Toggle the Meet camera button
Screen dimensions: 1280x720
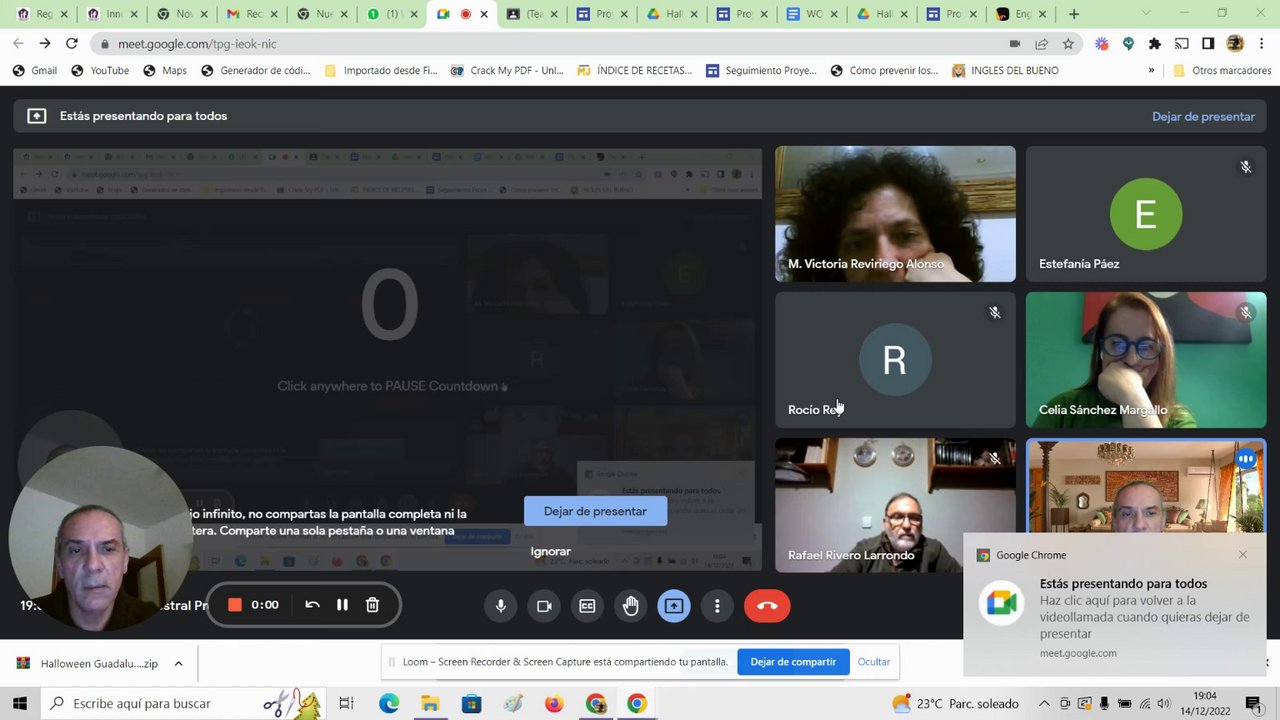(544, 606)
